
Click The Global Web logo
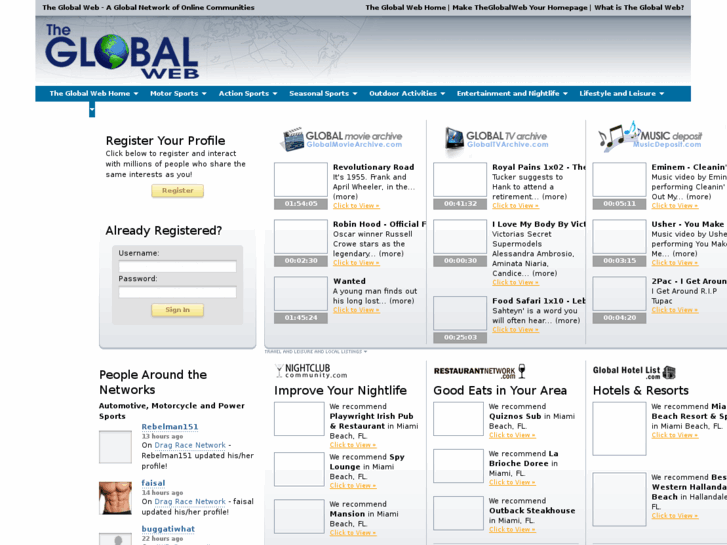pyautogui.click(x=122, y=51)
